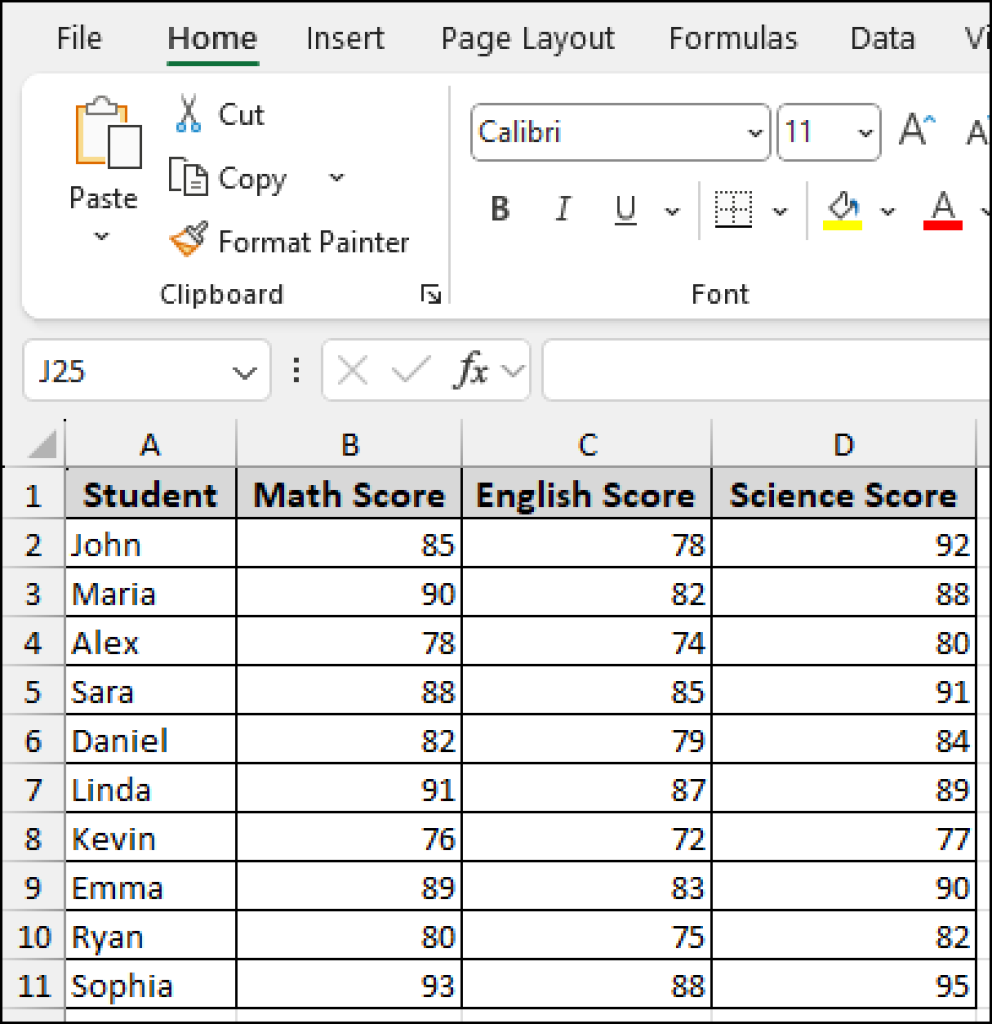Open the Clipboard dialog launcher
This screenshot has height=1024, width=992.
pyautogui.click(x=431, y=294)
